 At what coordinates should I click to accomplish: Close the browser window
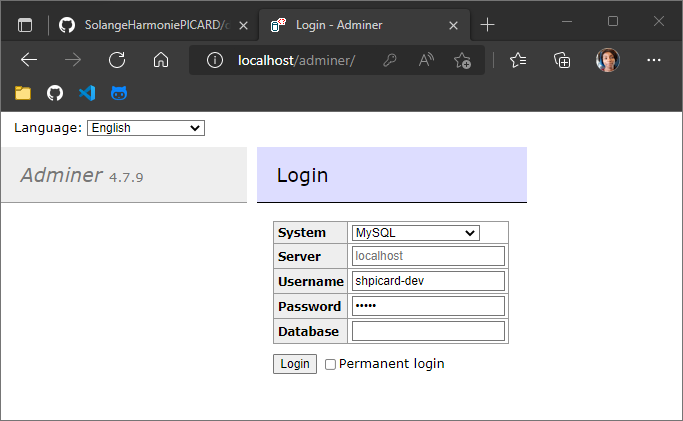659,21
